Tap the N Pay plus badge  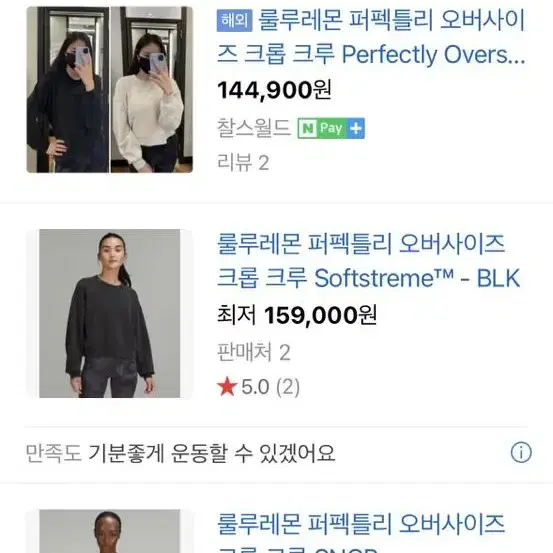tap(331, 128)
